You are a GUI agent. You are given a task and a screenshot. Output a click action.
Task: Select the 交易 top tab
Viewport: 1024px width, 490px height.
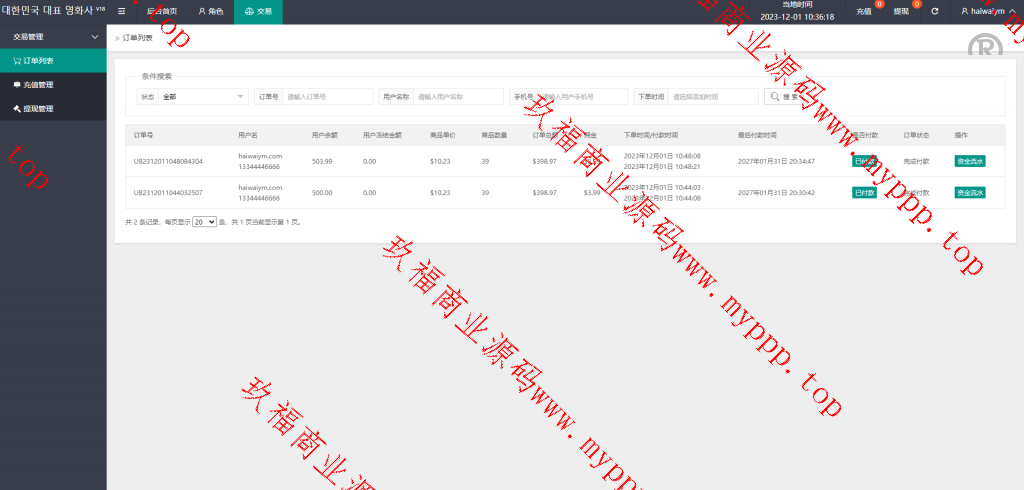click(x=258, y=12)
